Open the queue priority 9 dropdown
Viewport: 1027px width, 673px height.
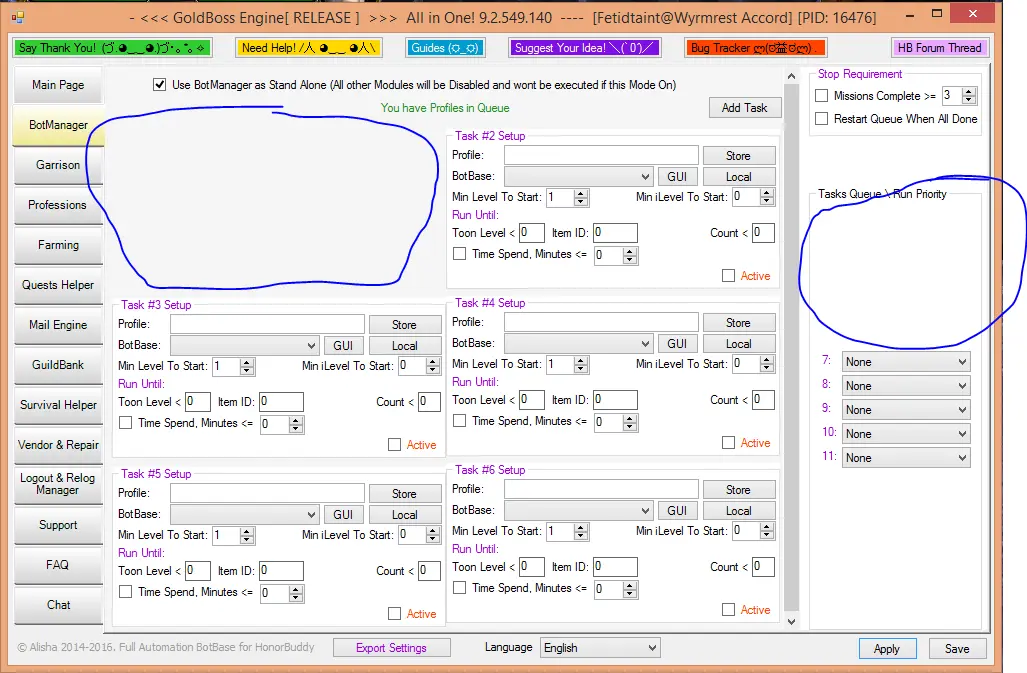pos(906,410)
